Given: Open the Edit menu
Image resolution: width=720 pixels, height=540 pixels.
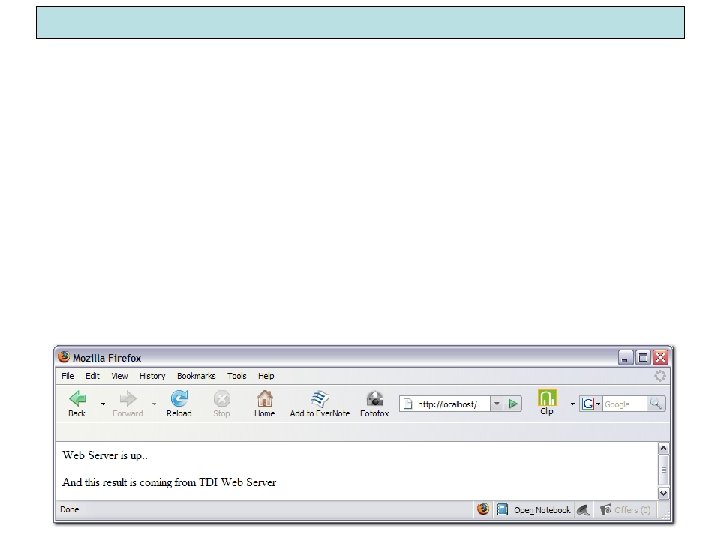Looking at the screenshot, I should [92, 376].
